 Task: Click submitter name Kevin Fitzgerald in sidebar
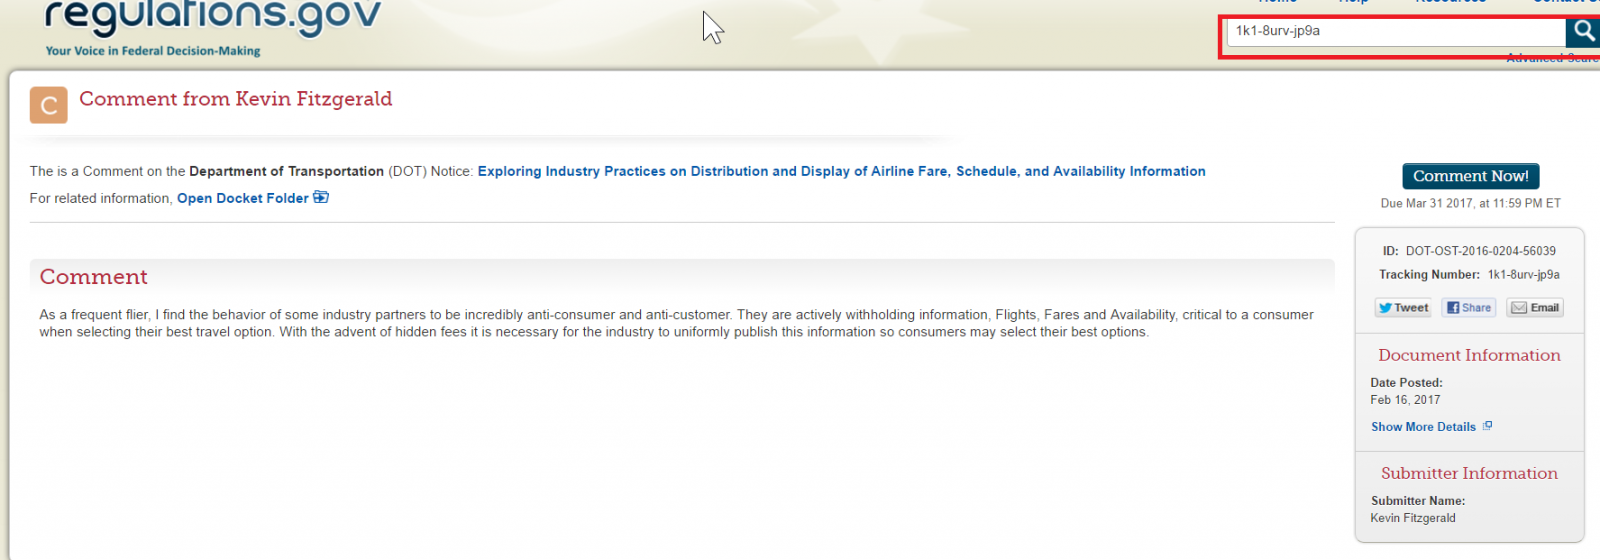[x=1412, y=518]
